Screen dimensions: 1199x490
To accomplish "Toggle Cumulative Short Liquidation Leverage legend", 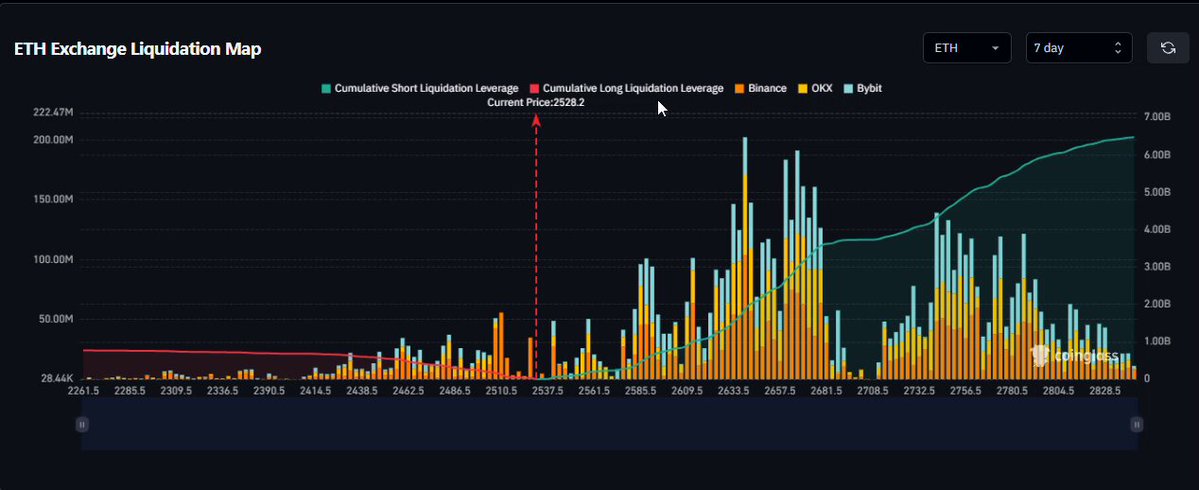I will [420, 89].
